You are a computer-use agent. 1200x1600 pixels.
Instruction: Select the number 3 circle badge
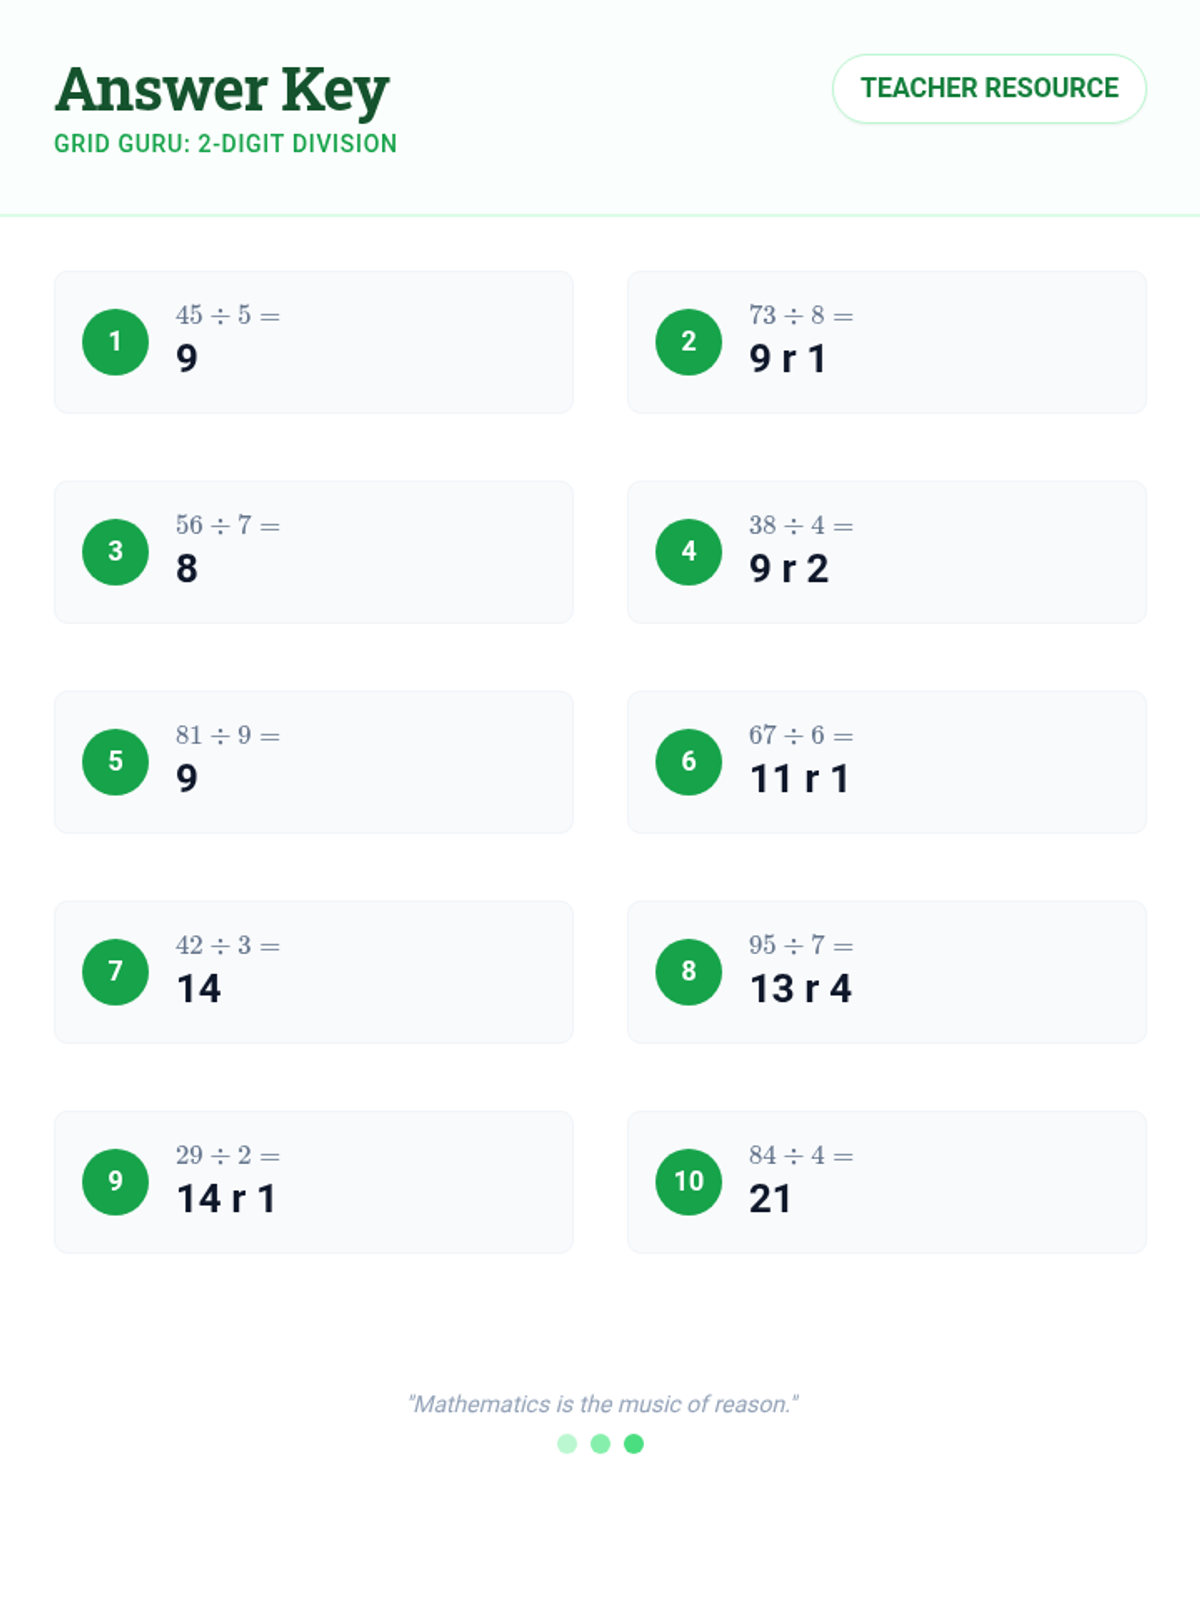(x=115, y=552)
